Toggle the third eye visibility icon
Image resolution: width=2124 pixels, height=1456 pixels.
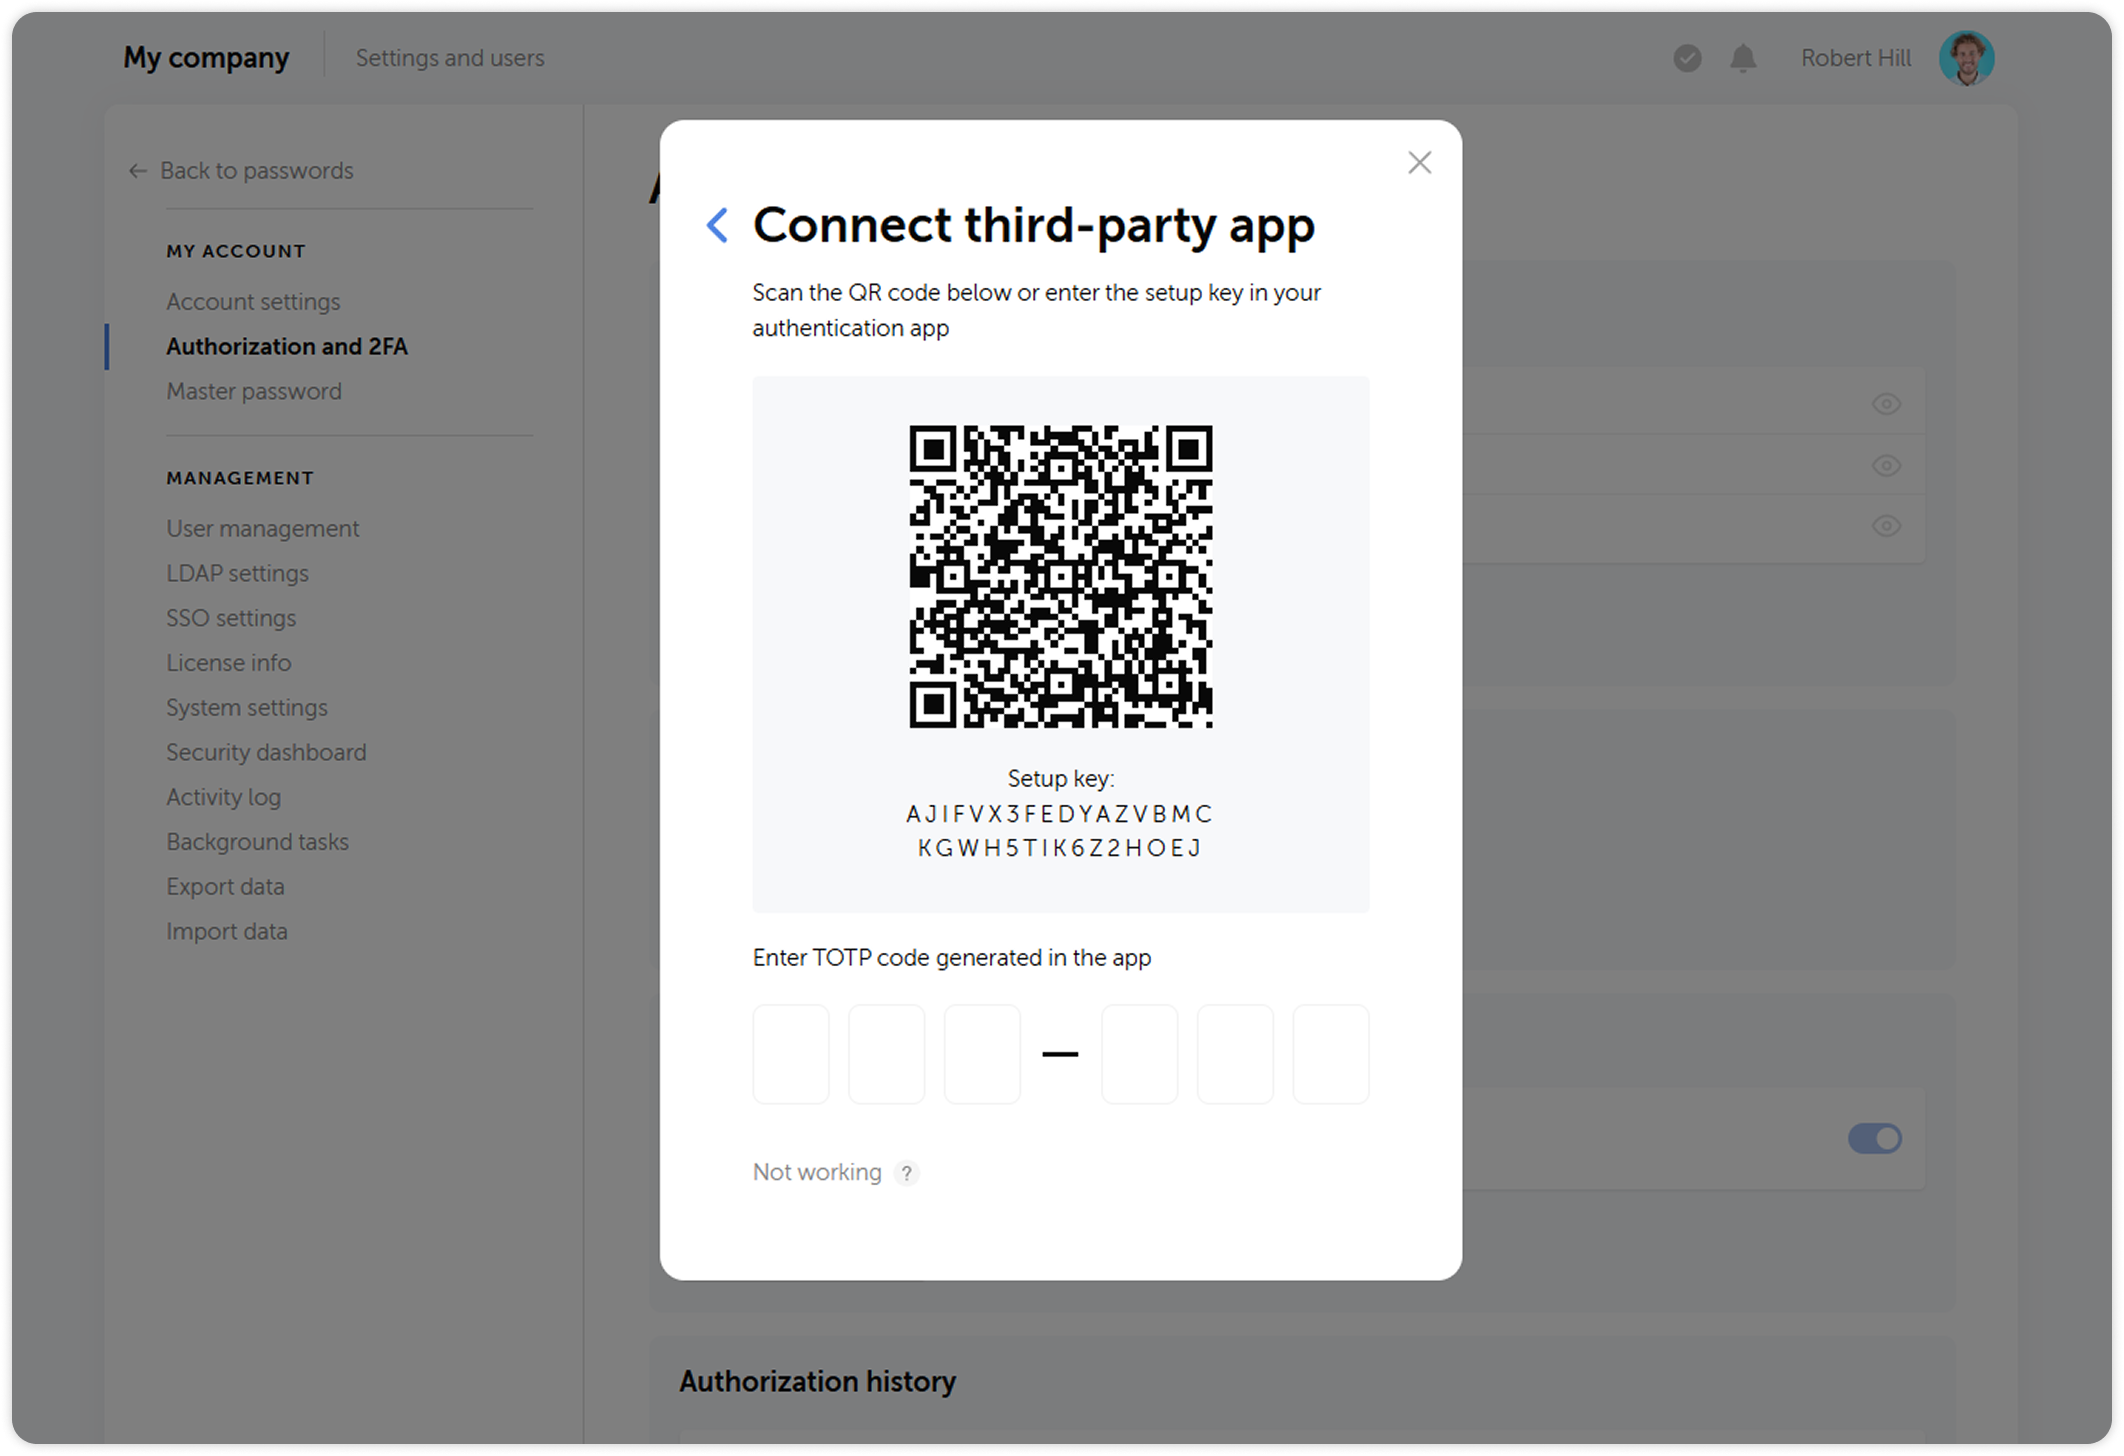coord(1886,526)
